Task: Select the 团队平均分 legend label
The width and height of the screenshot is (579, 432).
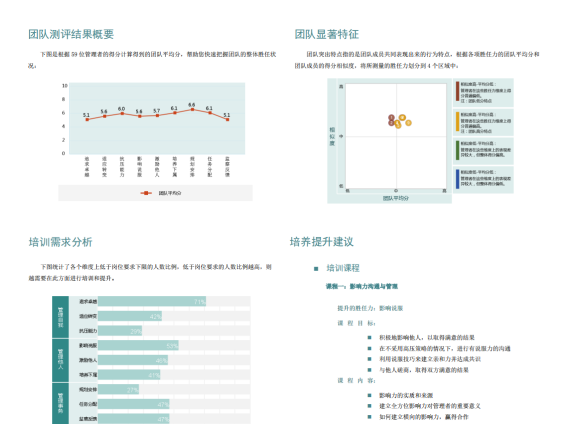Action: point(170,193)
